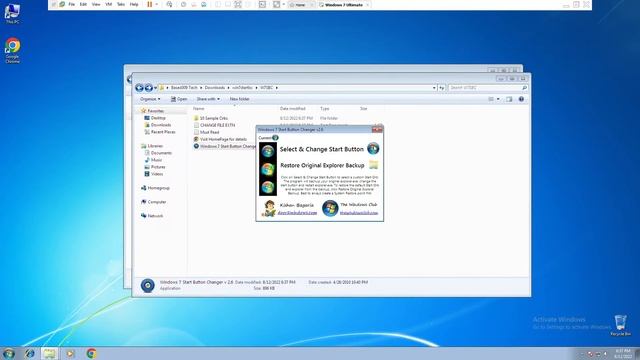Click the refresh button next to address bar

[x=441, y=88]
